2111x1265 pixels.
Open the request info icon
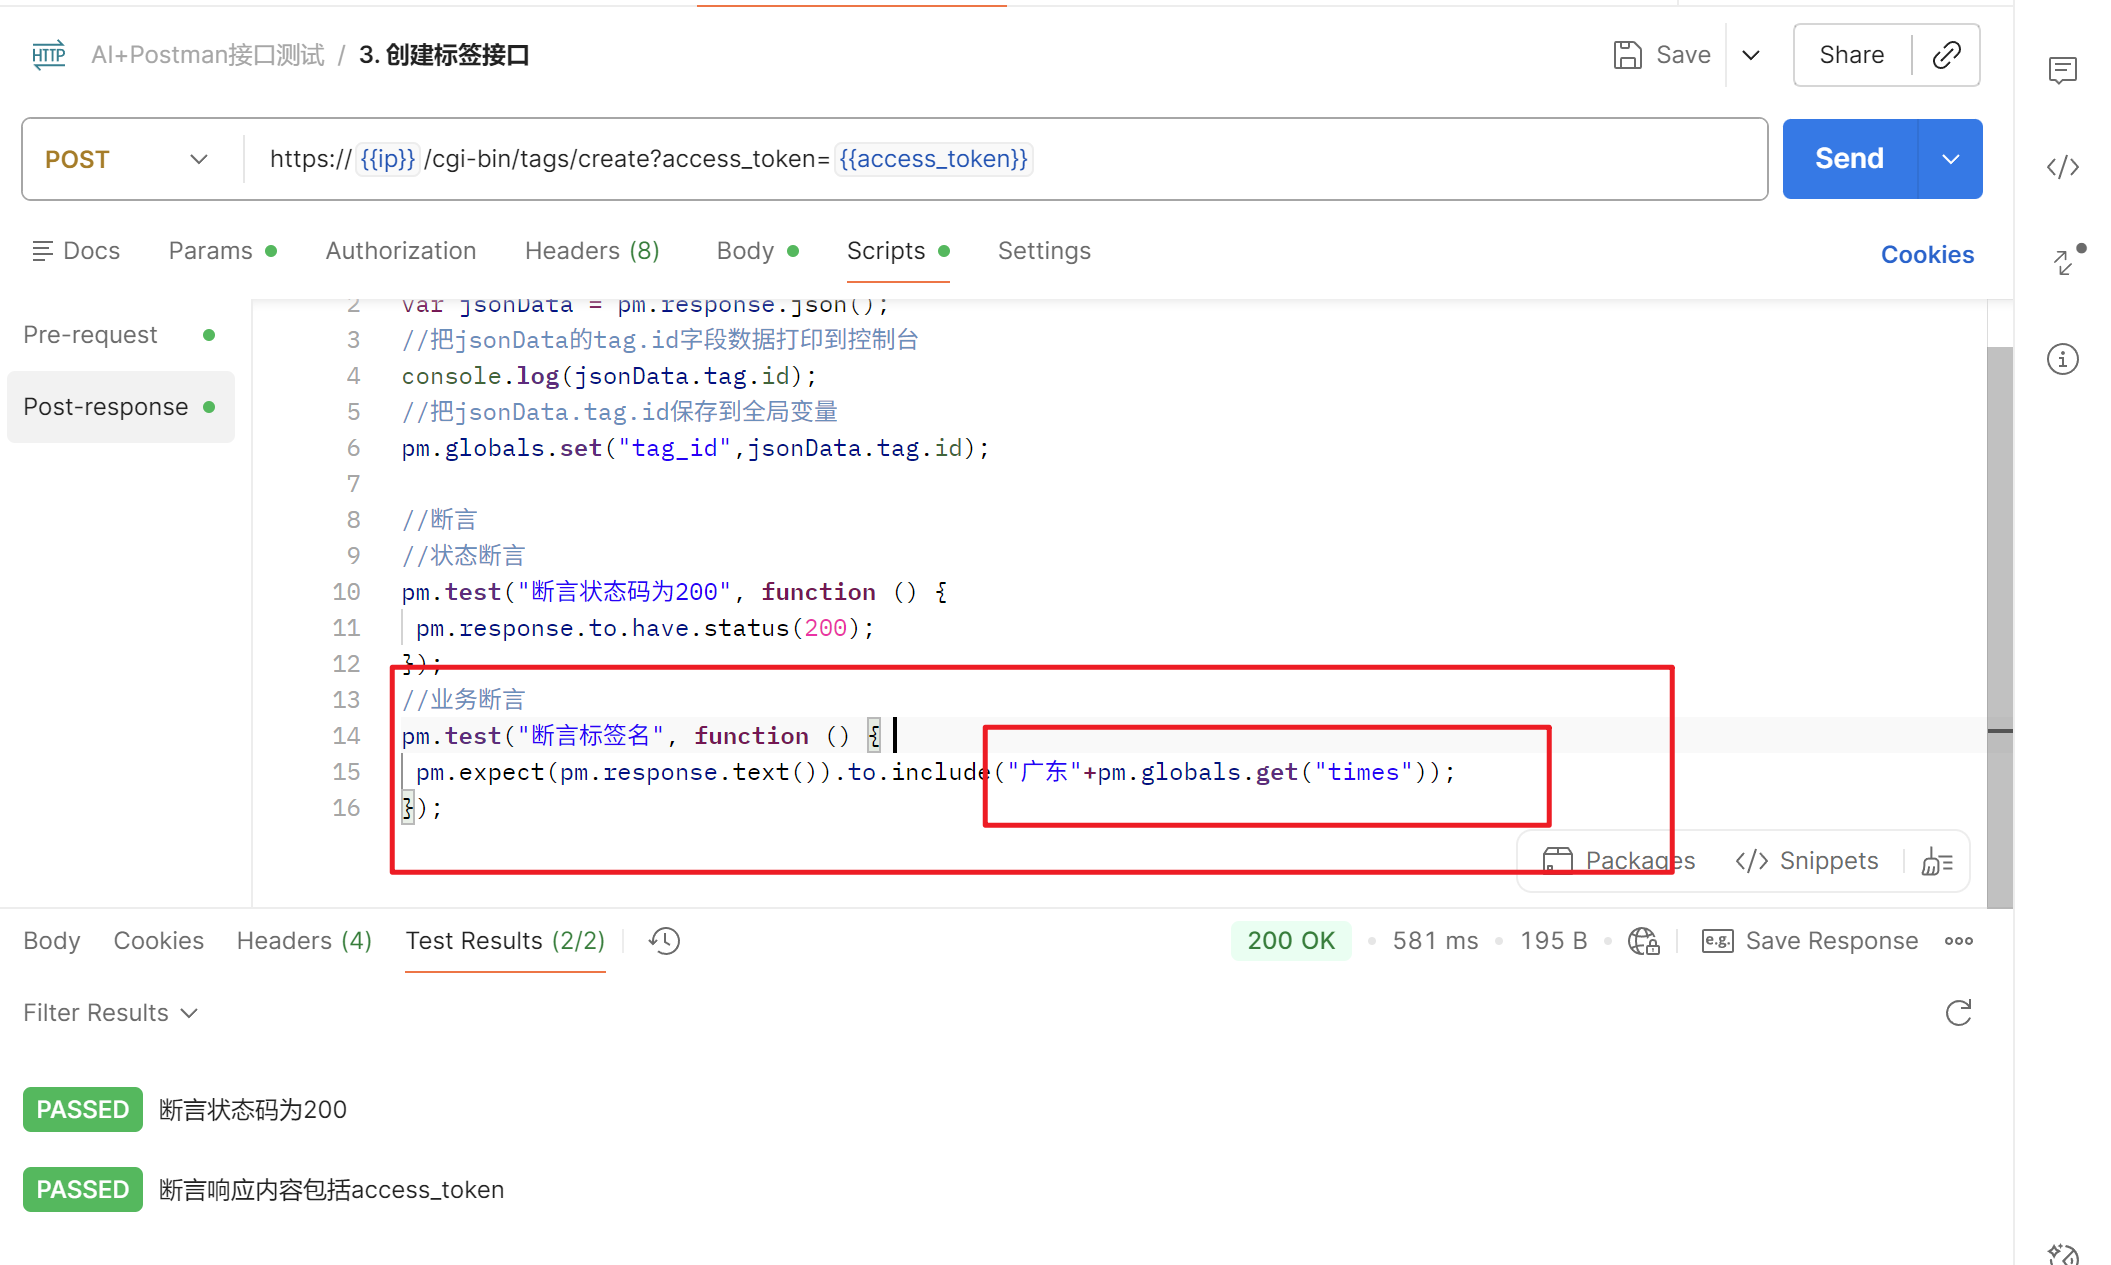click(2062, 359)
